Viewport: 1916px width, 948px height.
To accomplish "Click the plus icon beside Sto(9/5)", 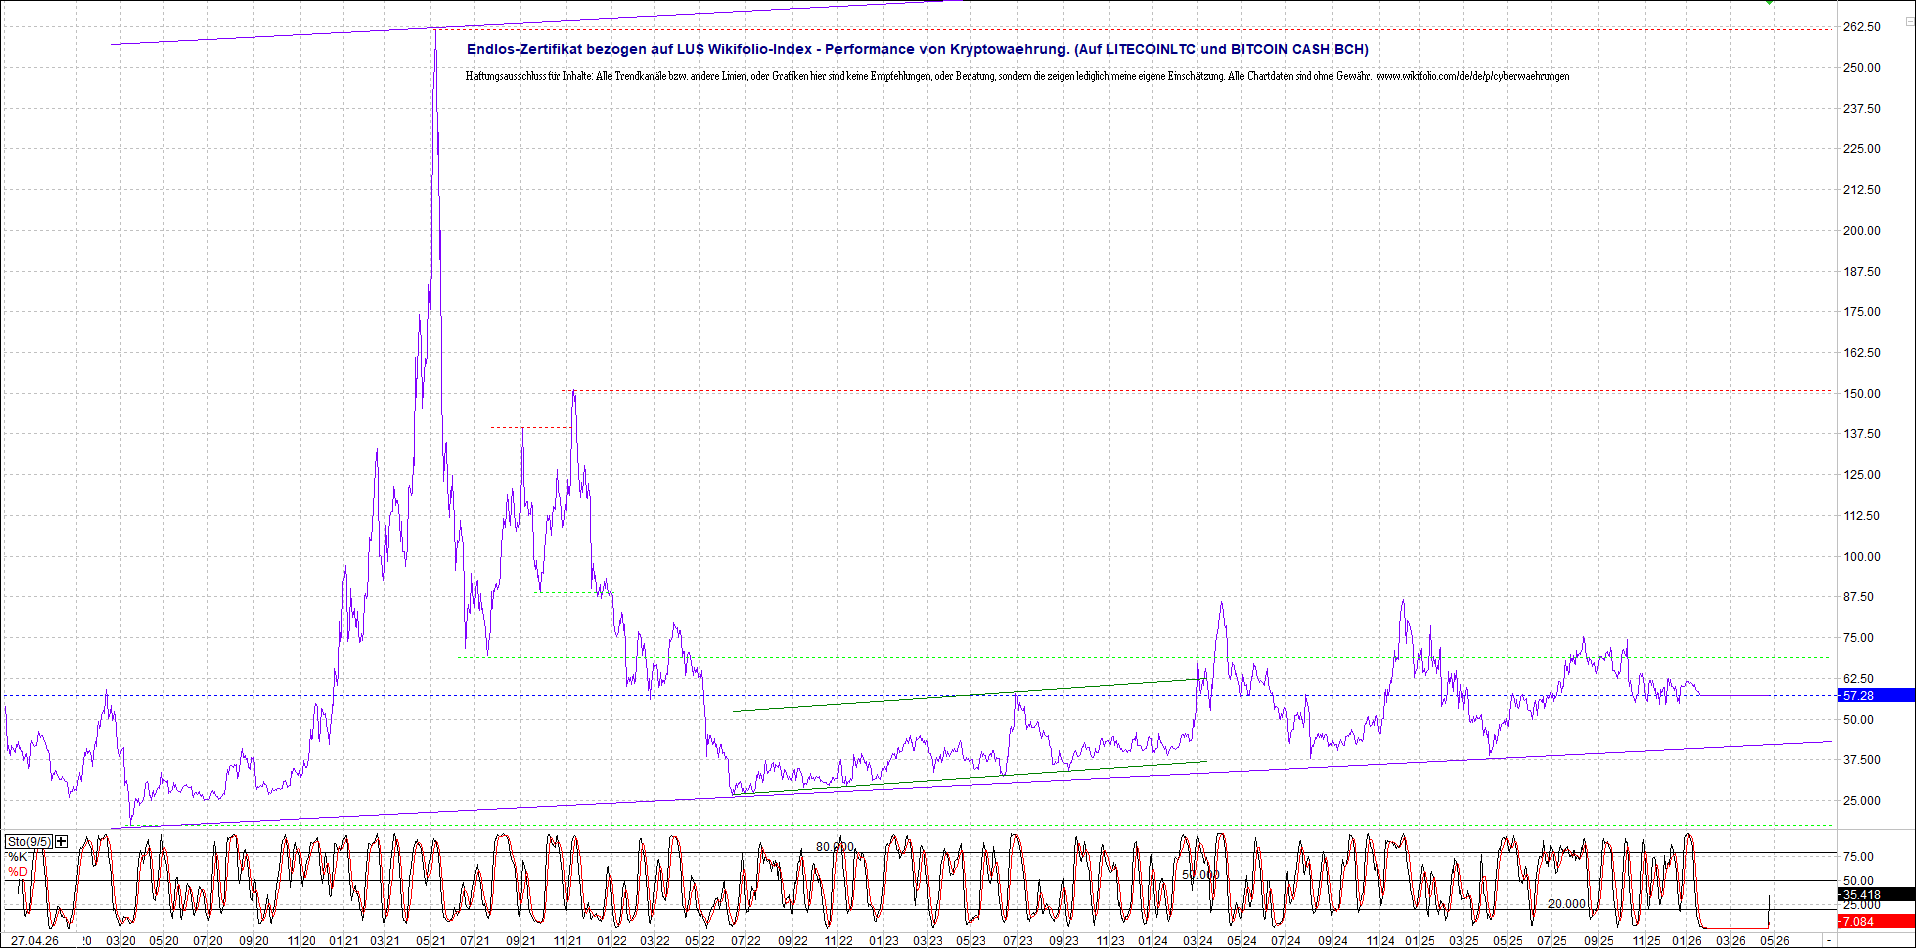I will pyautogui.click(x=62, y=841).
